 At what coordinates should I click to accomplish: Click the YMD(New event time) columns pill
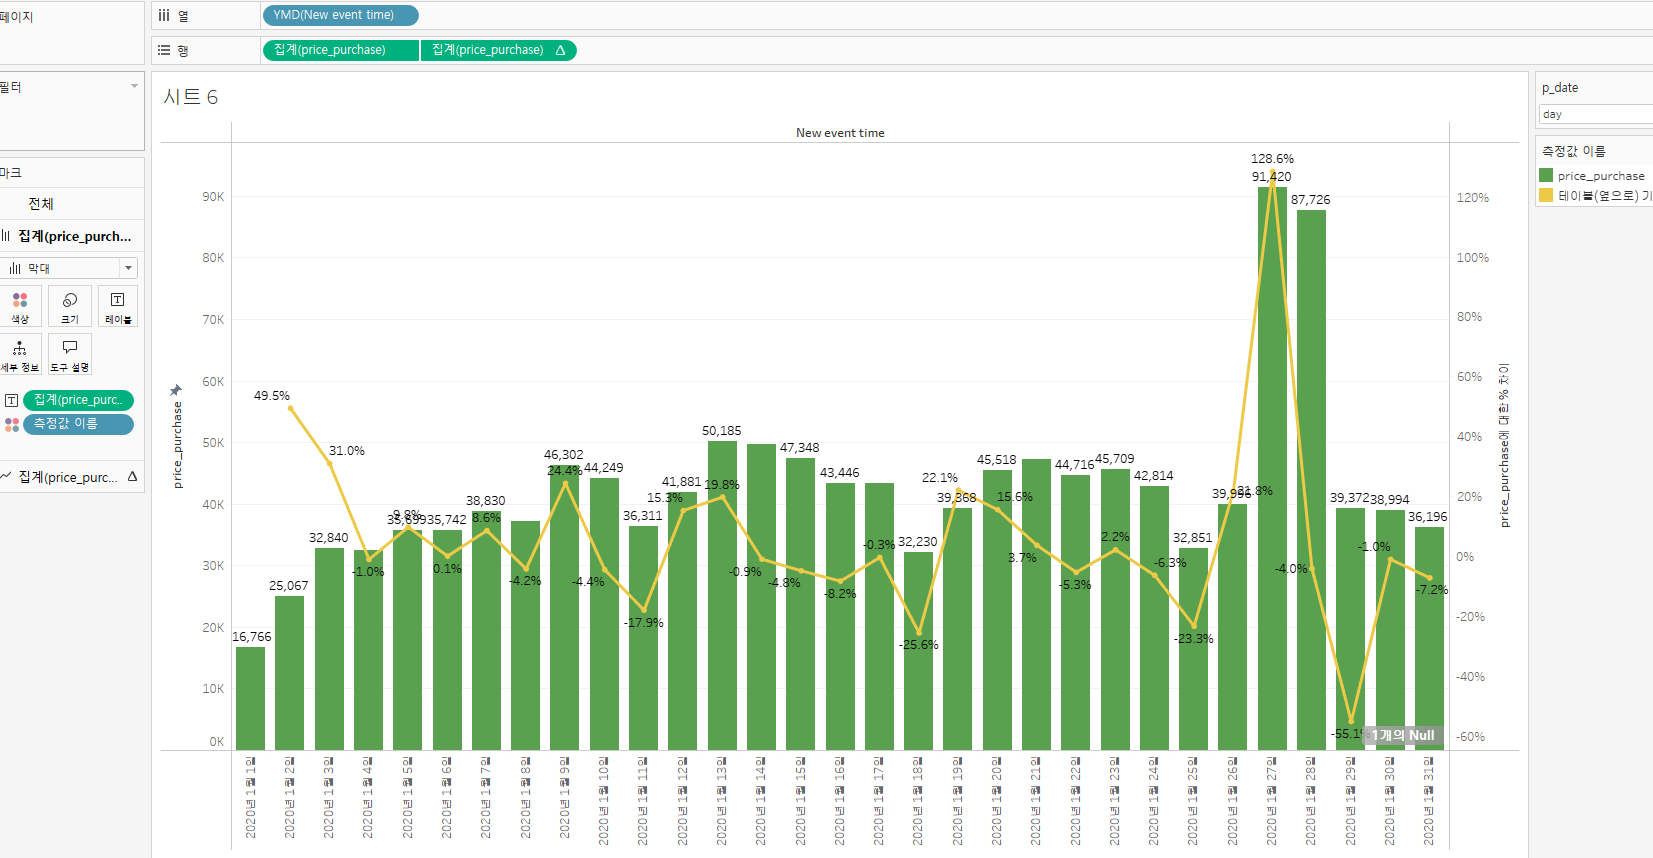[340, 15]
